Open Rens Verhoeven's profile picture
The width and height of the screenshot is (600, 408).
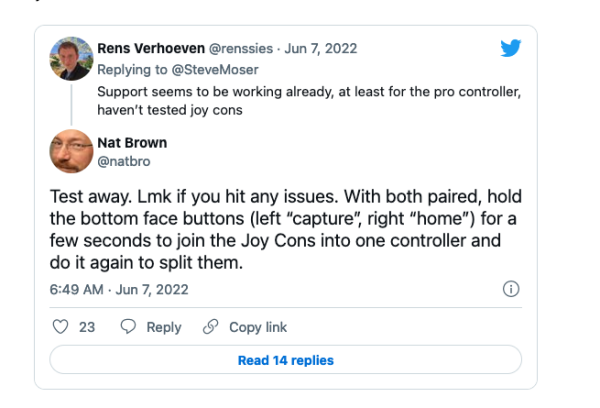point(72,61)
